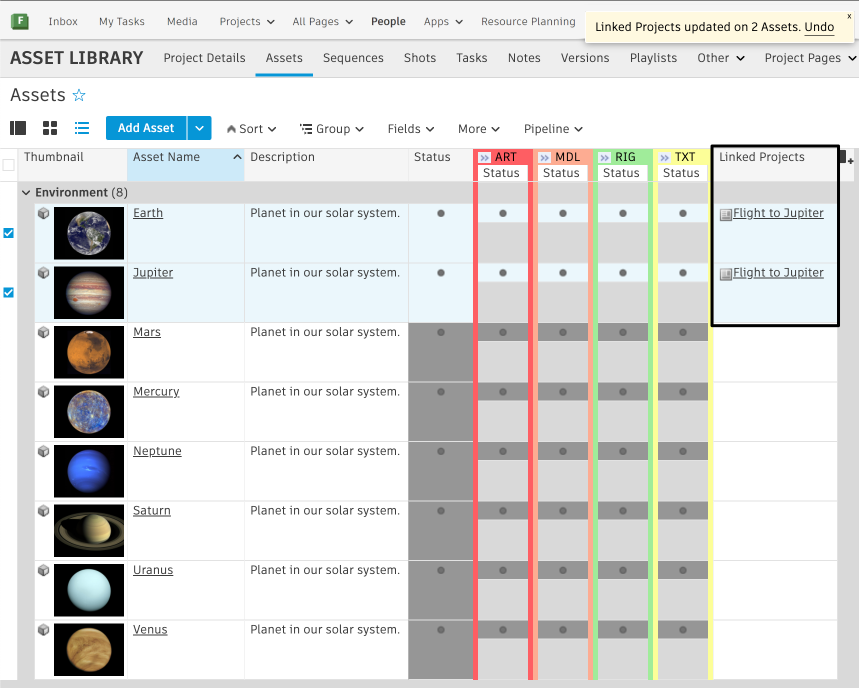Click project icon in Earth's Linked Projects
The image size is (859, 688).
tap(726, 214)
